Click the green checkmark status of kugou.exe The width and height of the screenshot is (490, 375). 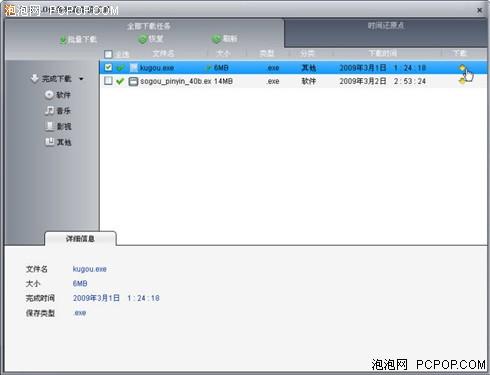120,68
